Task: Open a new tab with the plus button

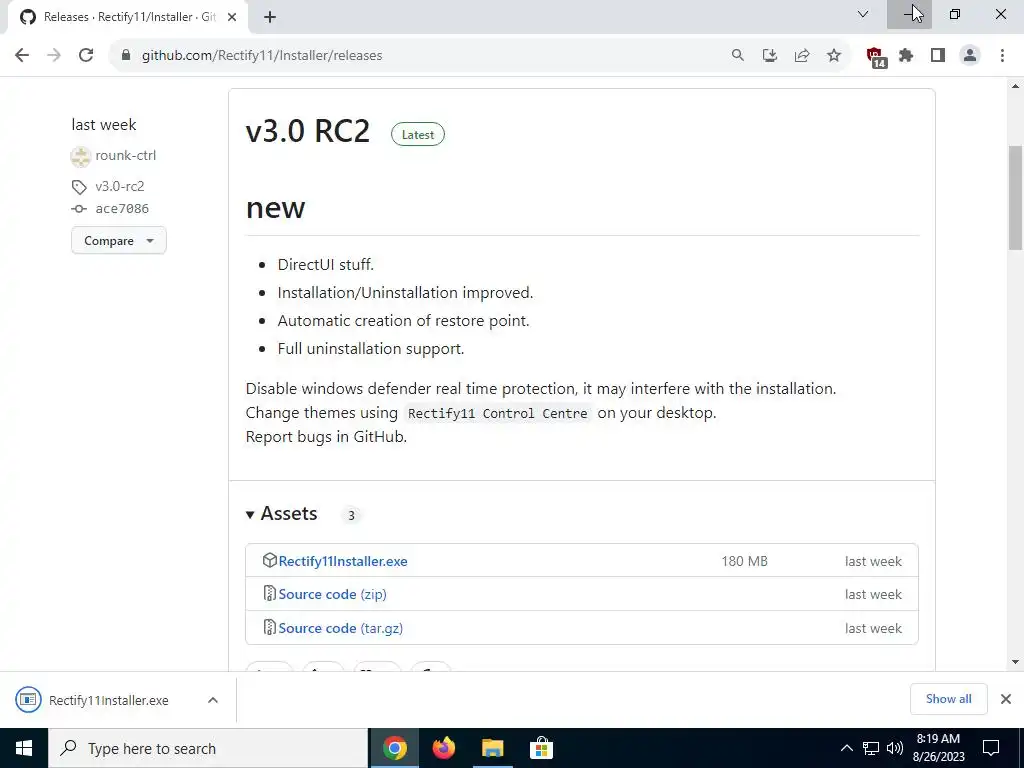Action: coord(270,17)
